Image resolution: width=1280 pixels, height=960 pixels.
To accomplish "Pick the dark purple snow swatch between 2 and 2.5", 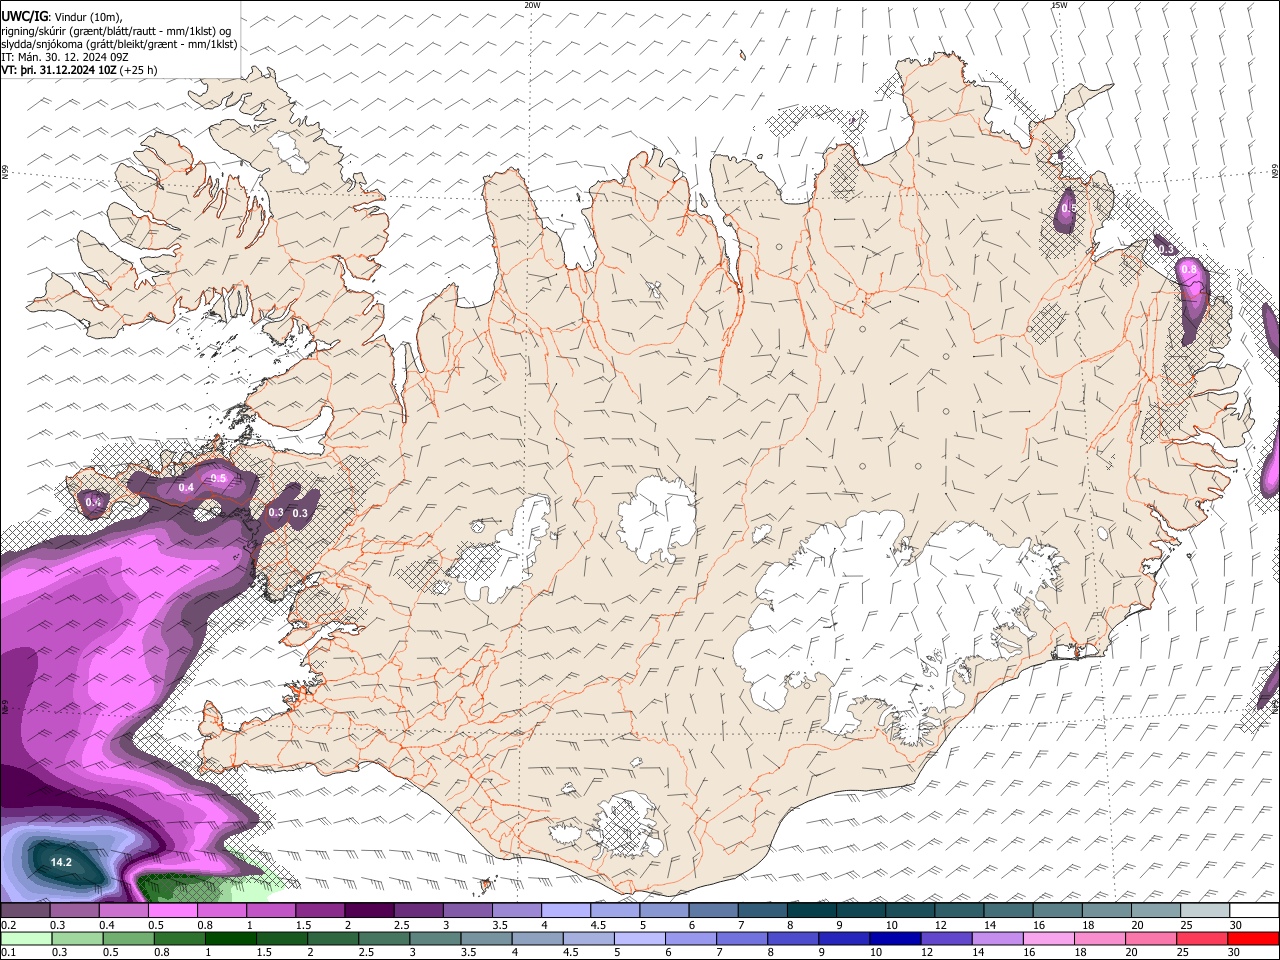I will 369,911.
